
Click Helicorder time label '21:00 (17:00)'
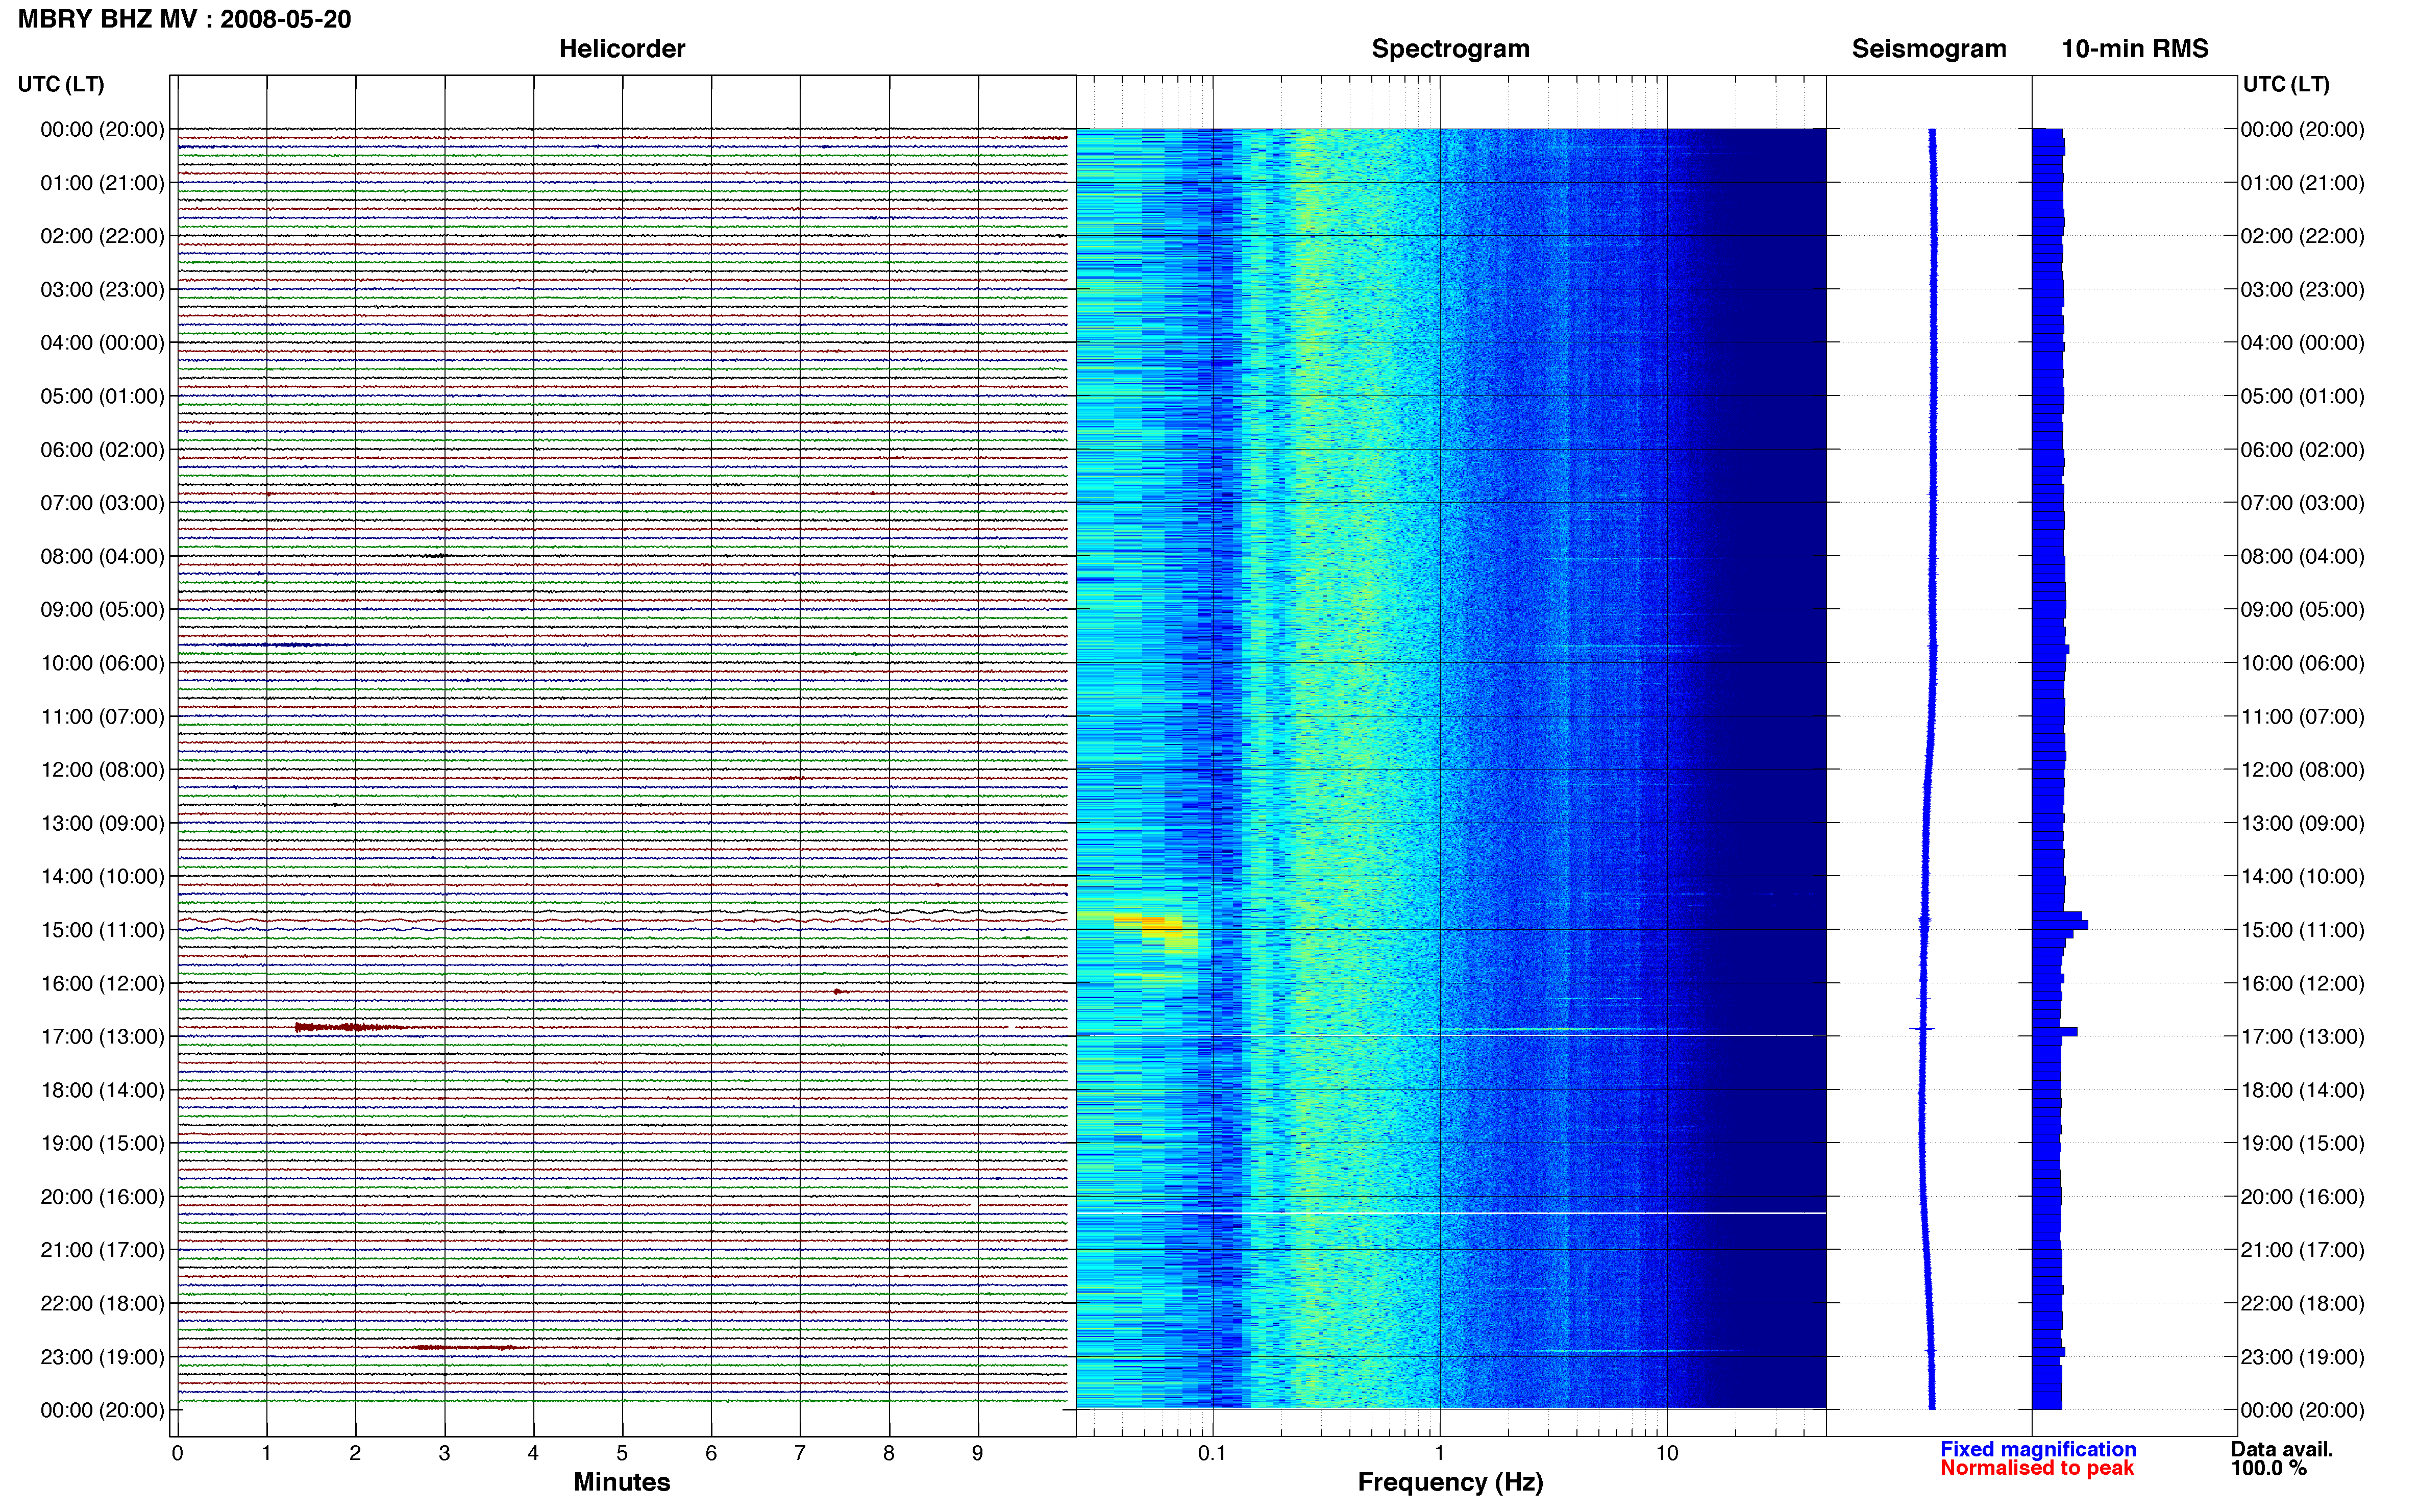coord(102,1250)
